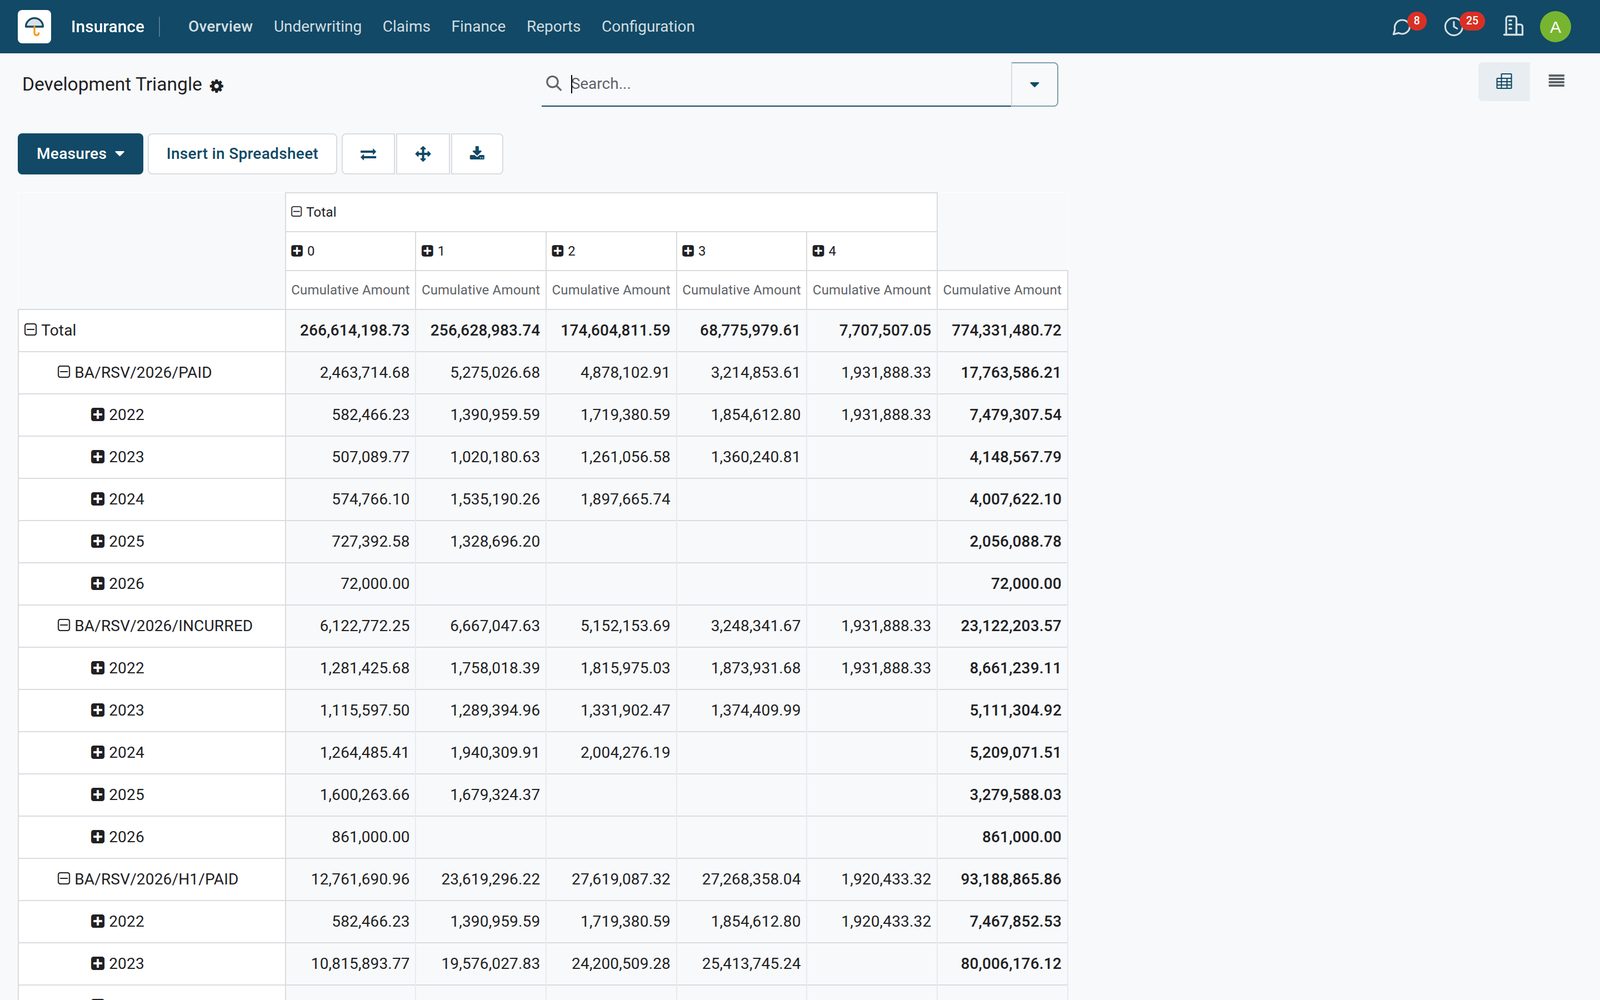
Task: Click the Insurance app logo icon
Action: pos(34,26)
